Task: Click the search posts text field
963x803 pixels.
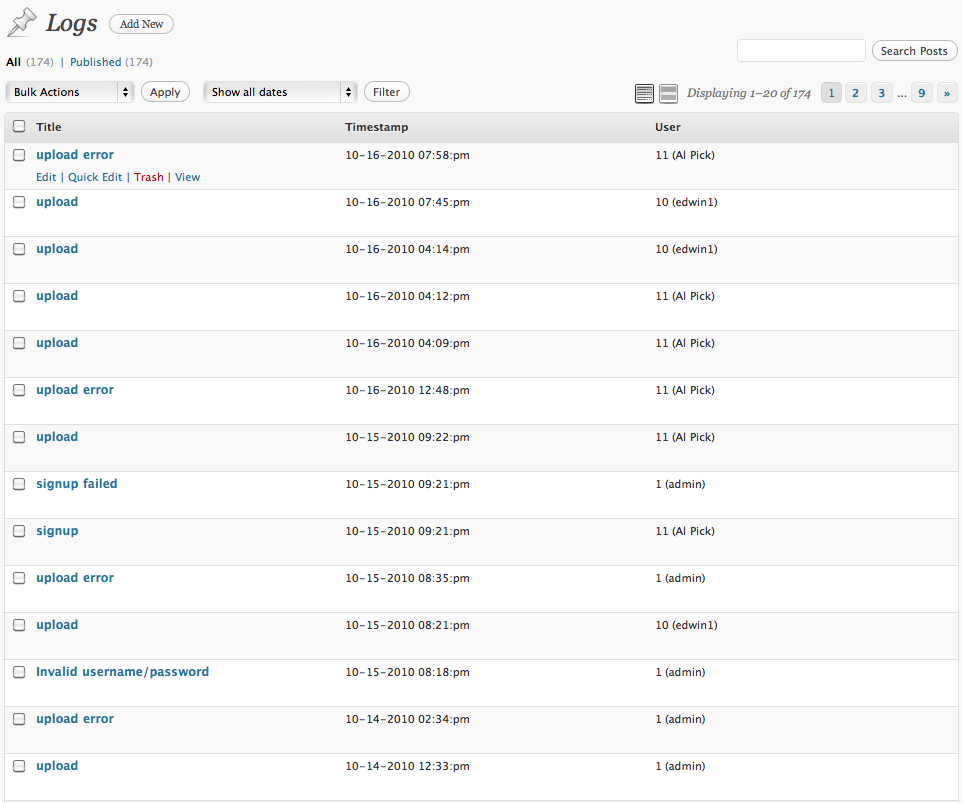Action: 801,51
